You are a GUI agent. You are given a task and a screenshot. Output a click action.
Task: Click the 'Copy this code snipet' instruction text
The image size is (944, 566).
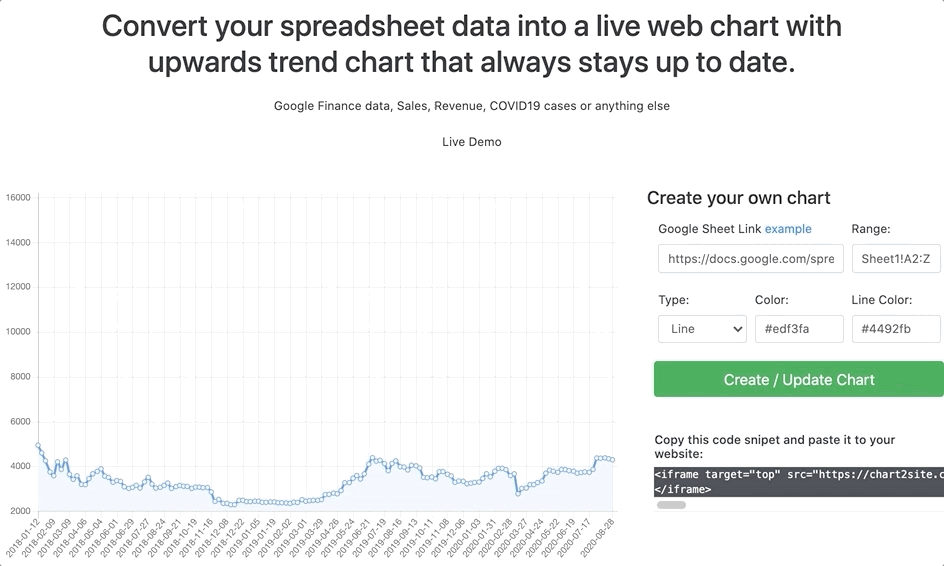point(774,446)
